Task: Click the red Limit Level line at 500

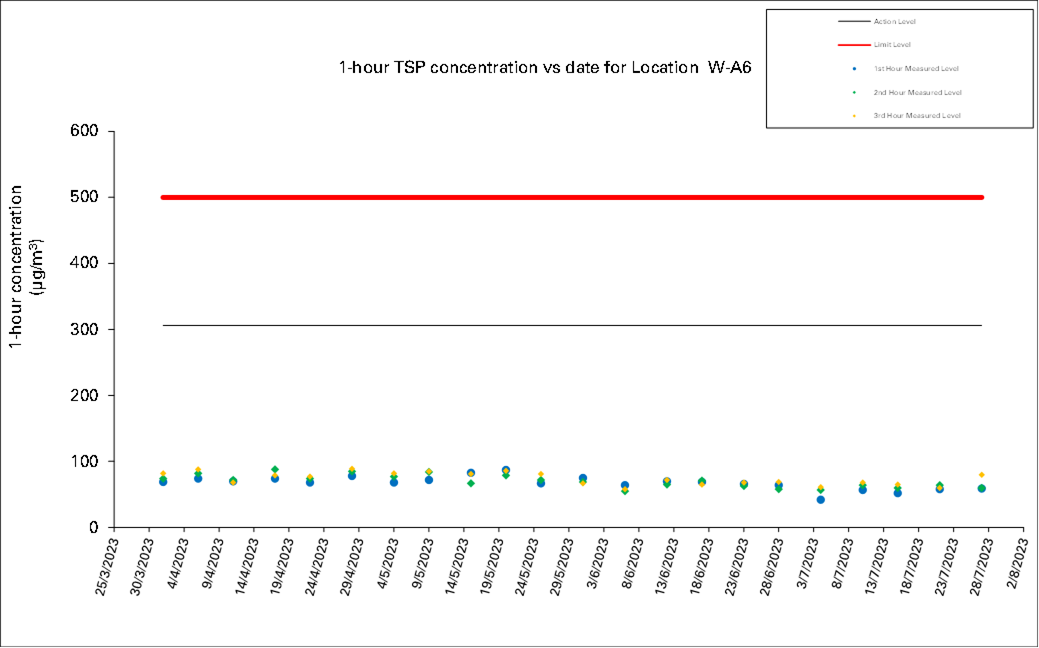Action: pos(572,197)
